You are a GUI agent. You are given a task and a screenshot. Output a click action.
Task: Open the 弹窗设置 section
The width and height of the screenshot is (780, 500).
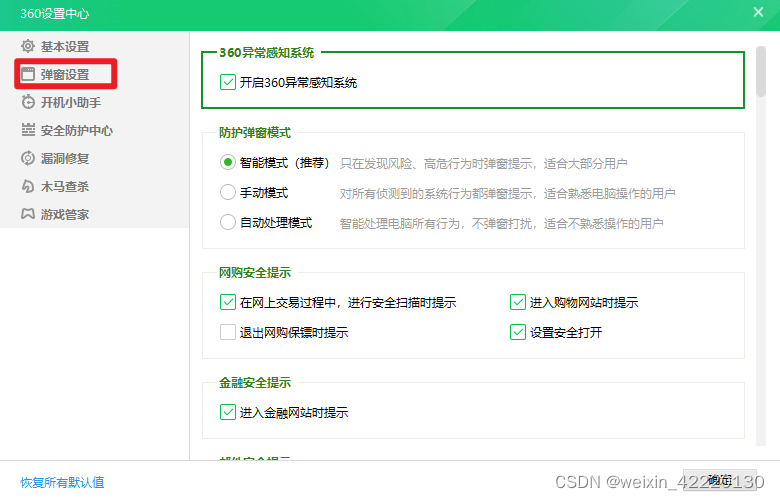pyautogui.click(x=65, y=74)
